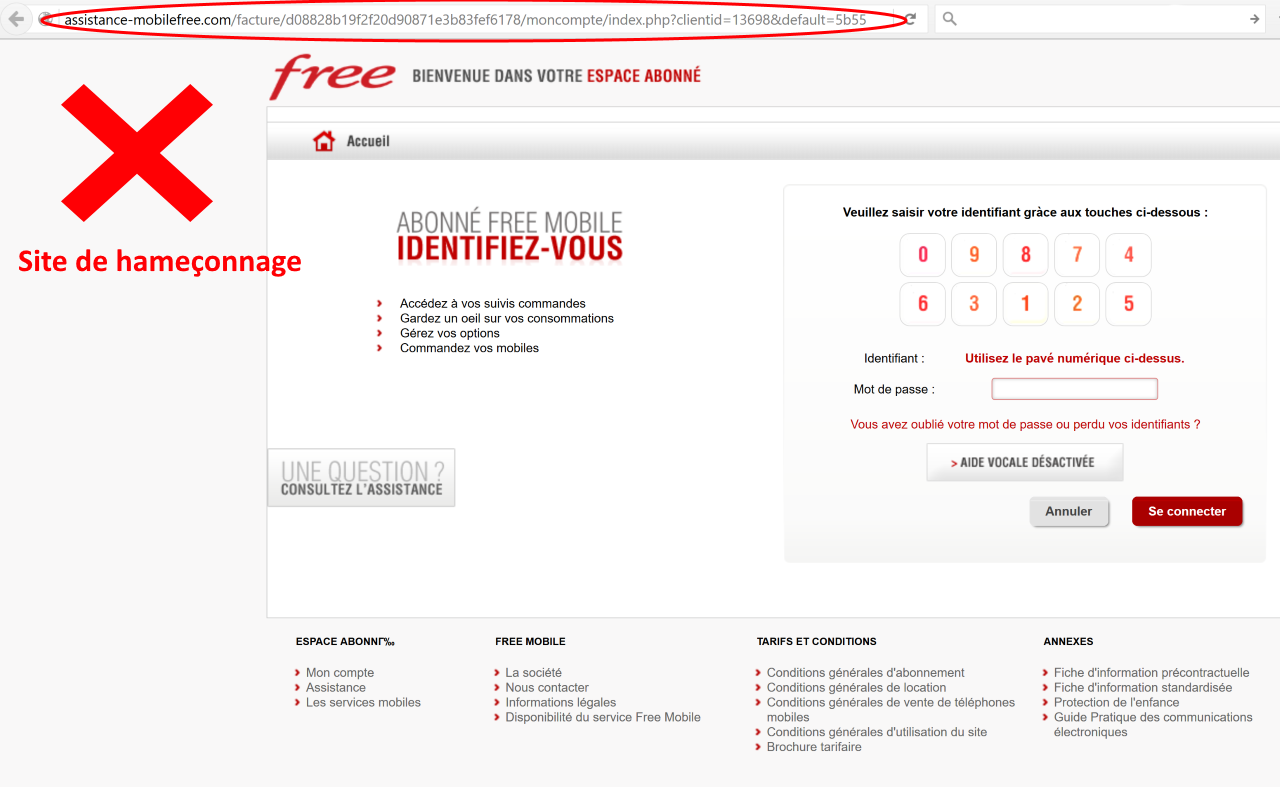The image size is (1280, 787).
Task: Open the Accueil menu item
Action: 368,141
